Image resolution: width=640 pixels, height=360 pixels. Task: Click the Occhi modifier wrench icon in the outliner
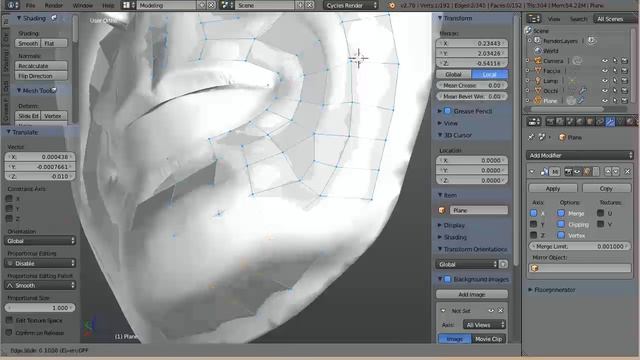tap(583, 91)
